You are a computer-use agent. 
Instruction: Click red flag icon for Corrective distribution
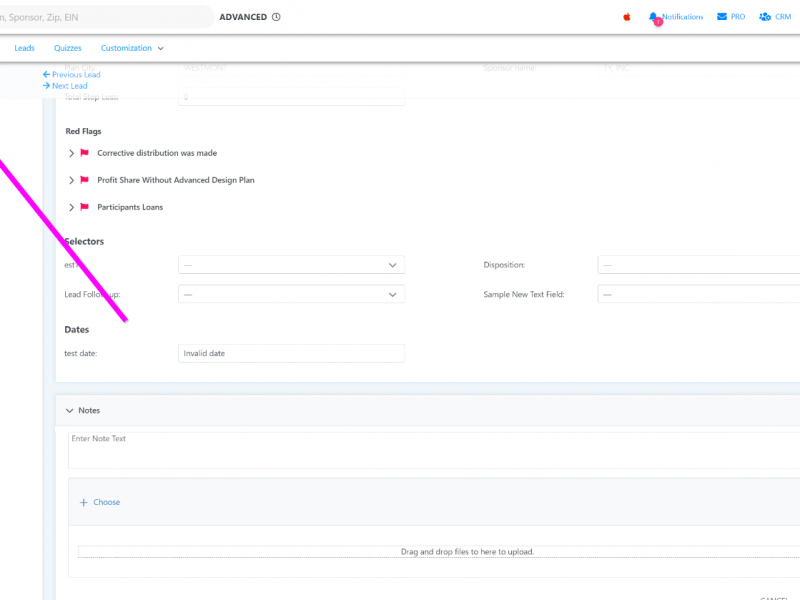85,153
